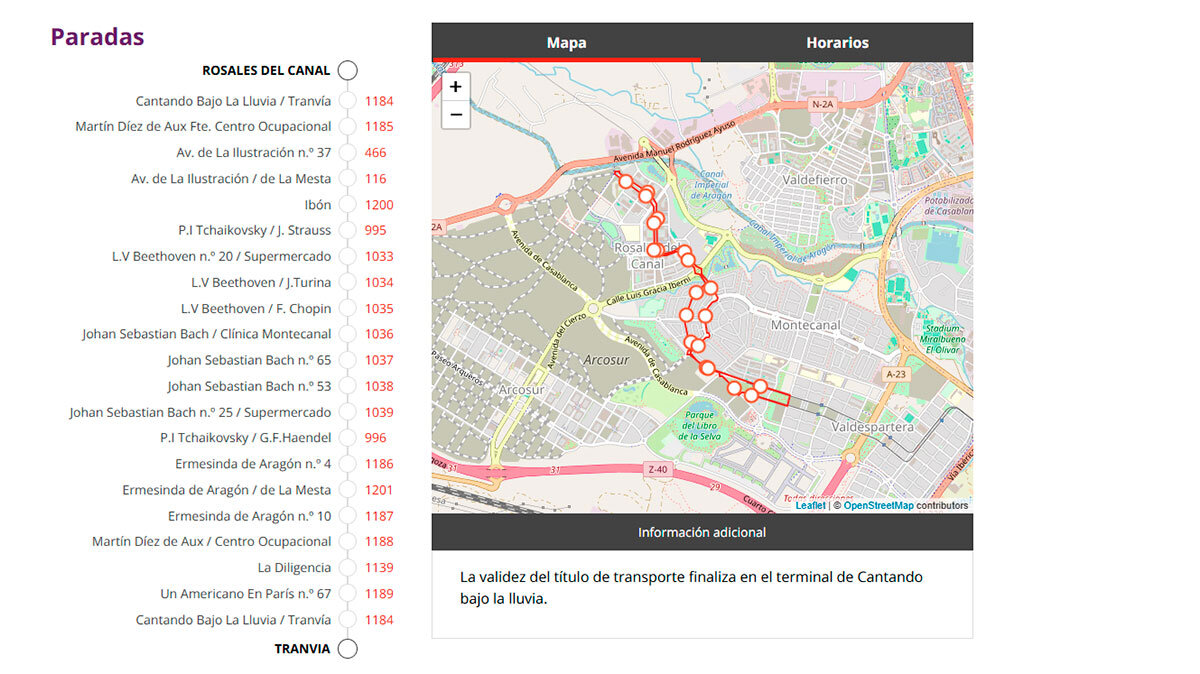The image size is (1200, 674).
Task: Click stop number 1037
Action: (x=379, y=360)
